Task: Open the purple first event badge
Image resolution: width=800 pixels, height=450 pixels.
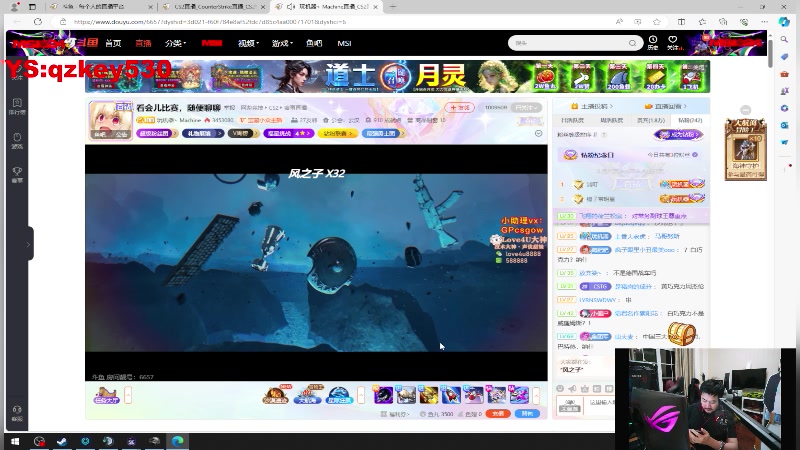Action: 156,133
